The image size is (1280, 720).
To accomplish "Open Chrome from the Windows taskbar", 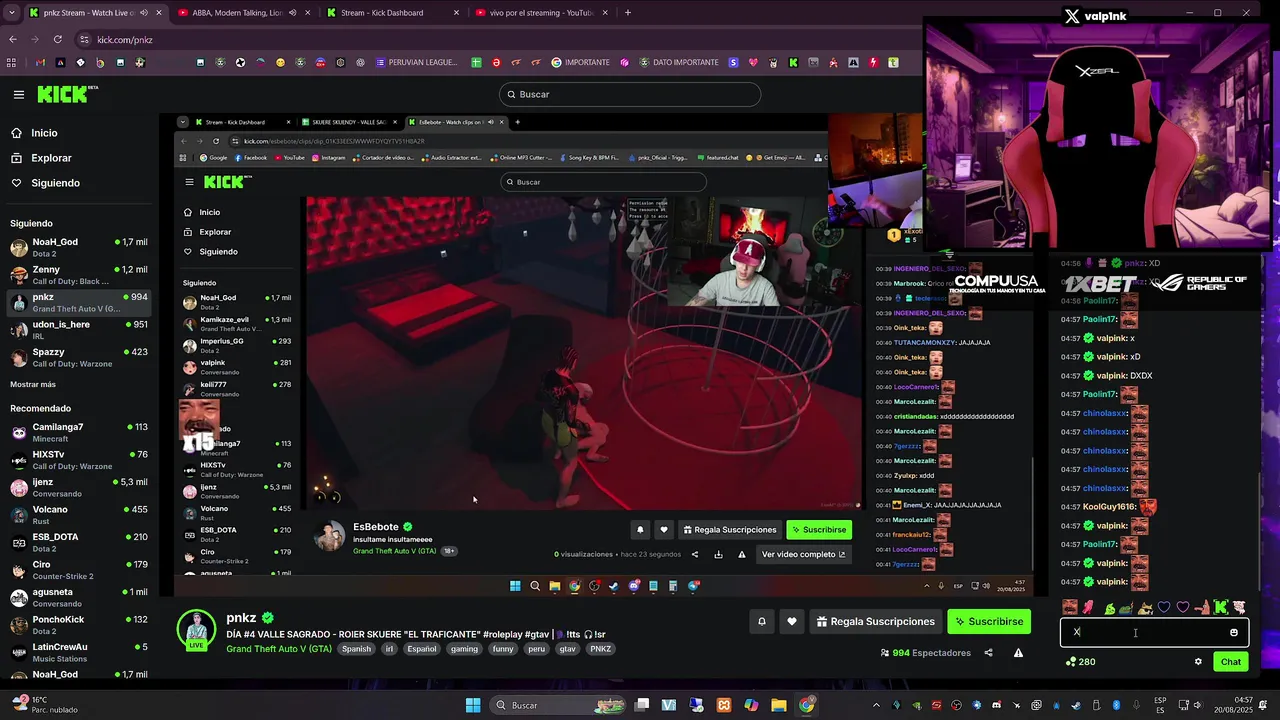I will point(806,705).
